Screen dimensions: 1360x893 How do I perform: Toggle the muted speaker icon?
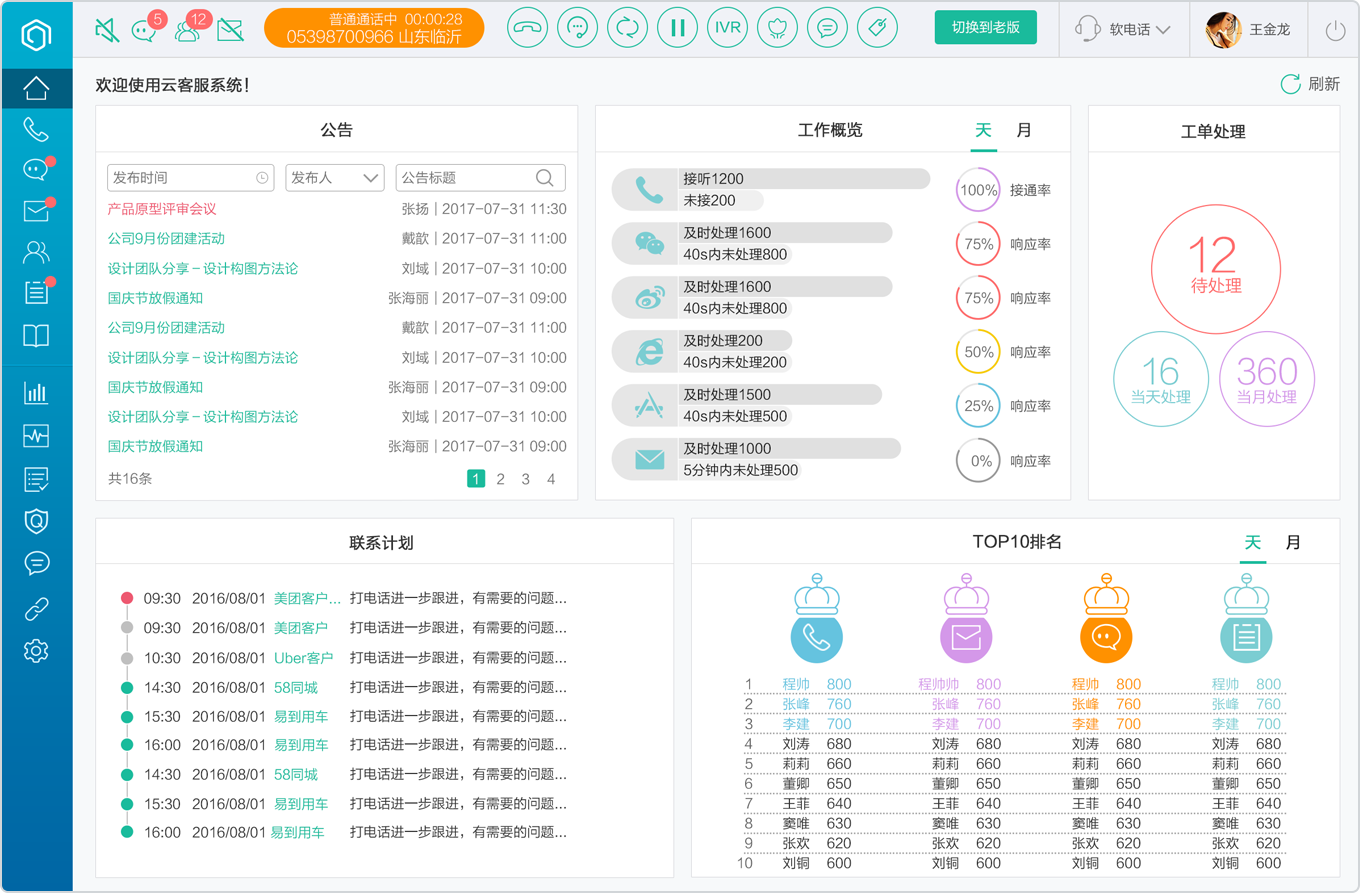coord(107,30)
